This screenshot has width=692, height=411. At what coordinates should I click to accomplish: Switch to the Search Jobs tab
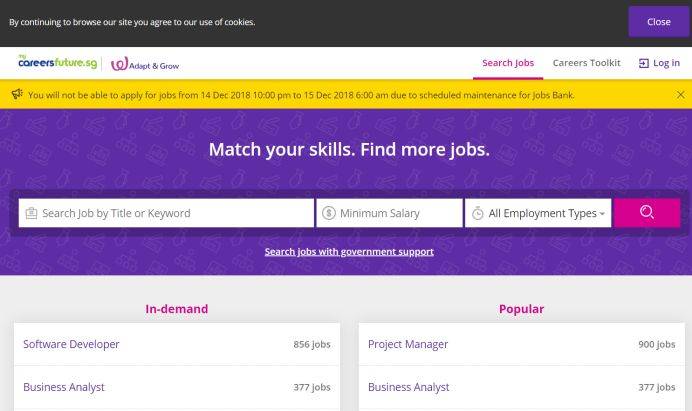click(508, 63)
